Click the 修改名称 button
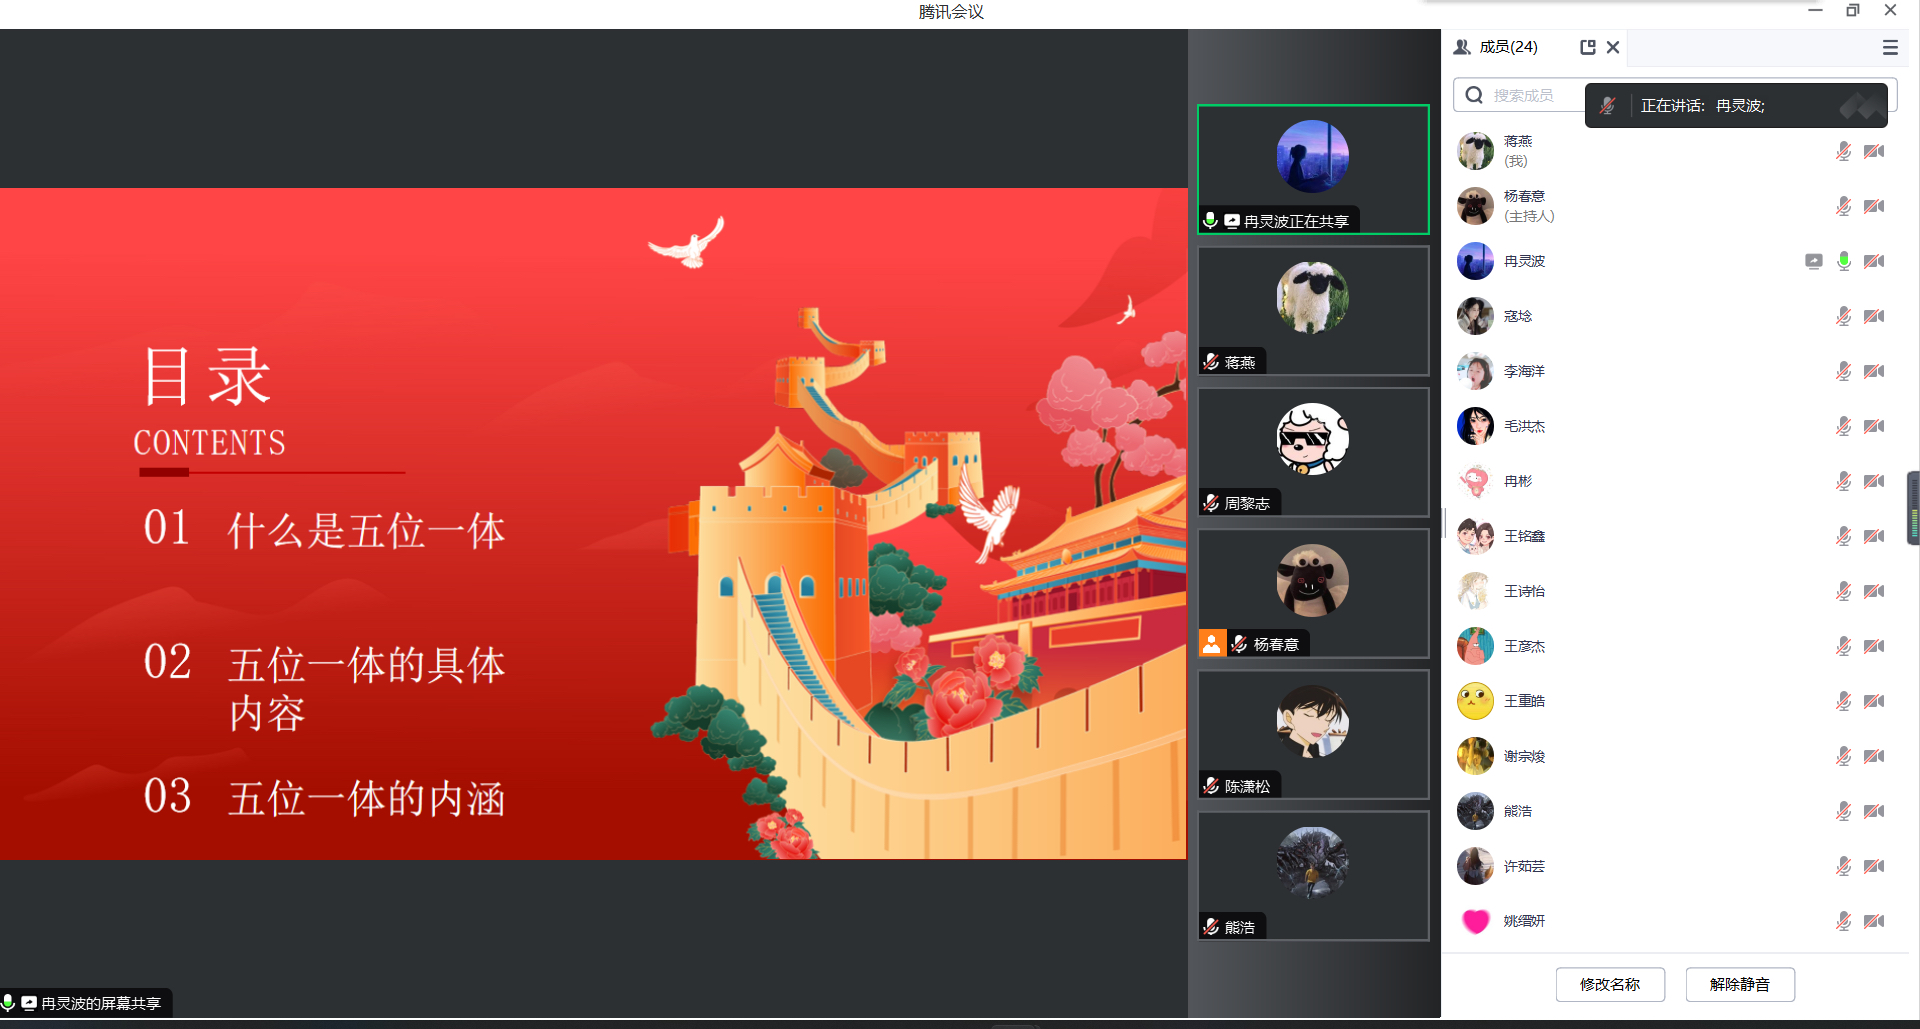 1610,984
